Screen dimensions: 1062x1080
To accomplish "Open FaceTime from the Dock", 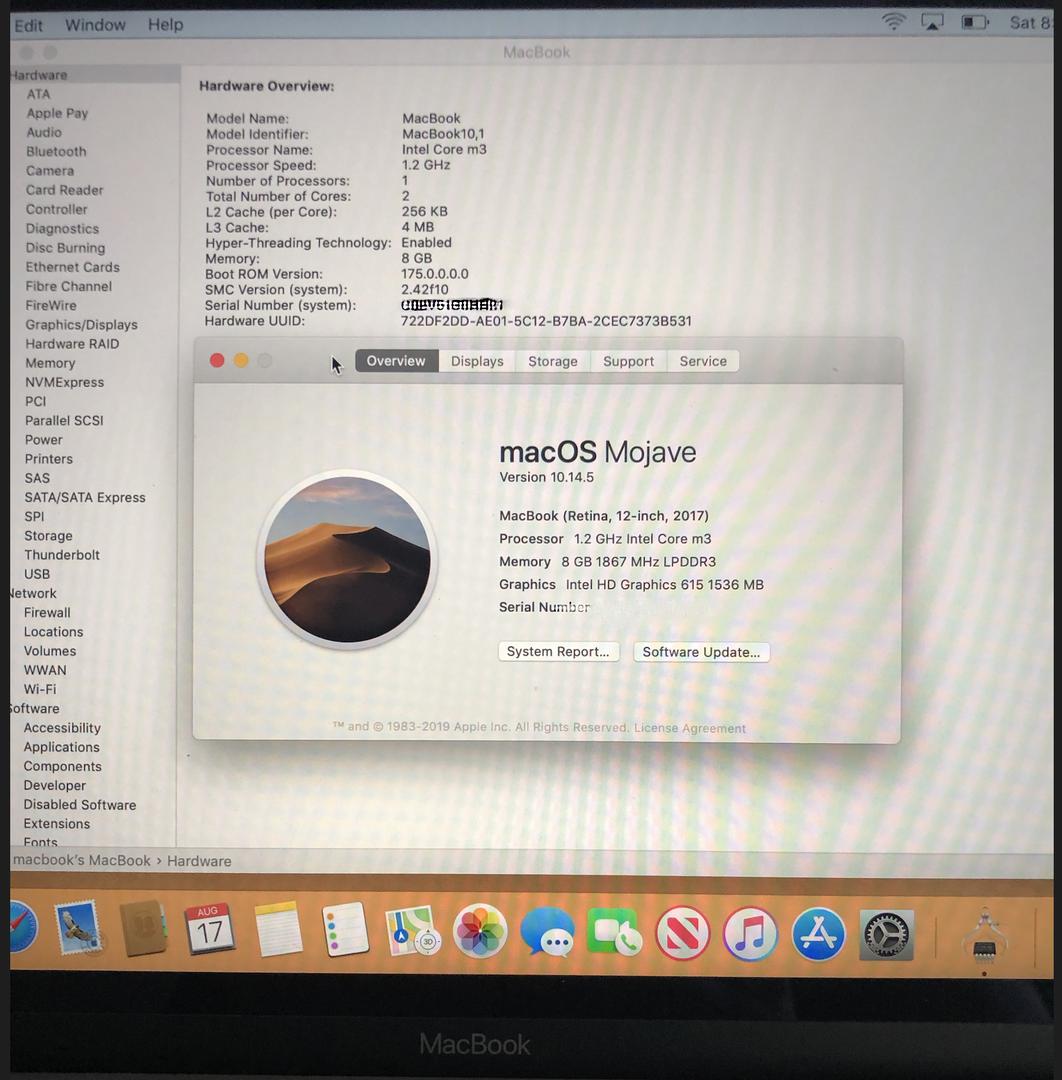I will click(614, 933).
